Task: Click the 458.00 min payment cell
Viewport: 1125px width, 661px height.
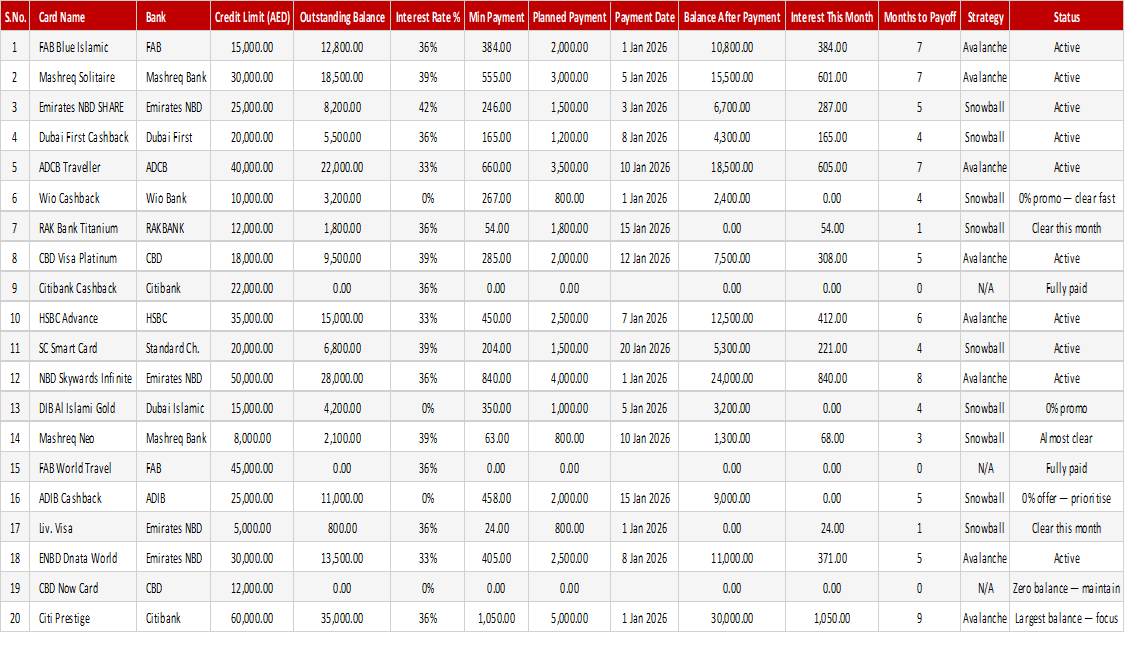Action: pos(496,498)
